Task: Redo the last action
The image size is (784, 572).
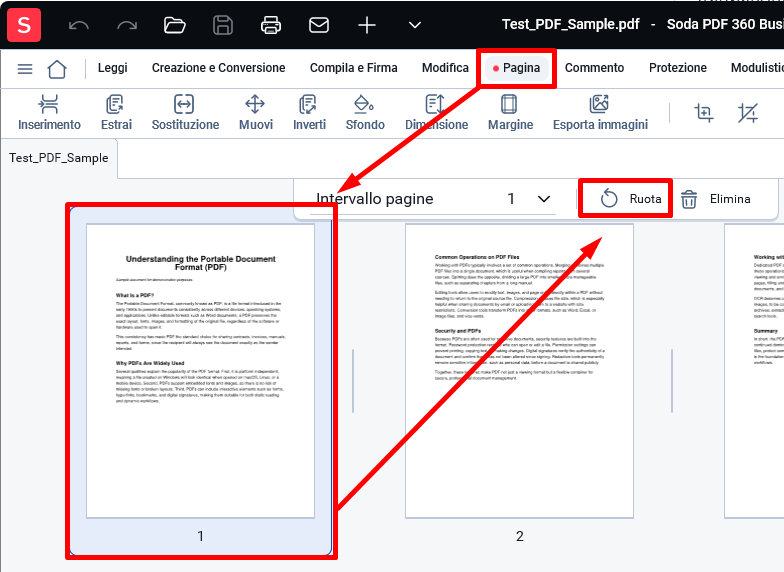Action: 127,25
